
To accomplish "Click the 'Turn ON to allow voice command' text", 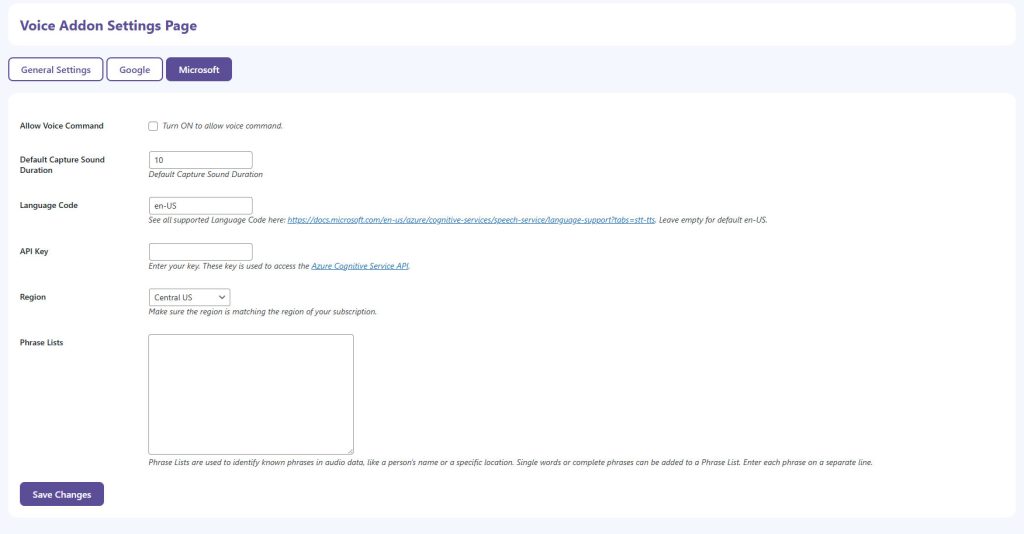I will click(222, 126).
